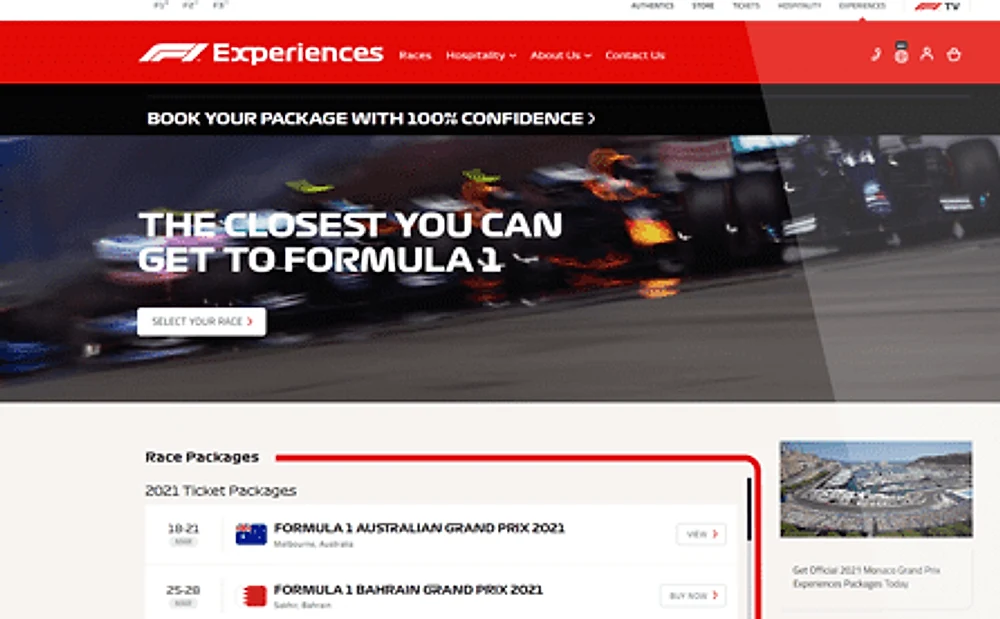Click the F1 Experiences logo
The image size is (1000, 619).
(x=261, y=53)
